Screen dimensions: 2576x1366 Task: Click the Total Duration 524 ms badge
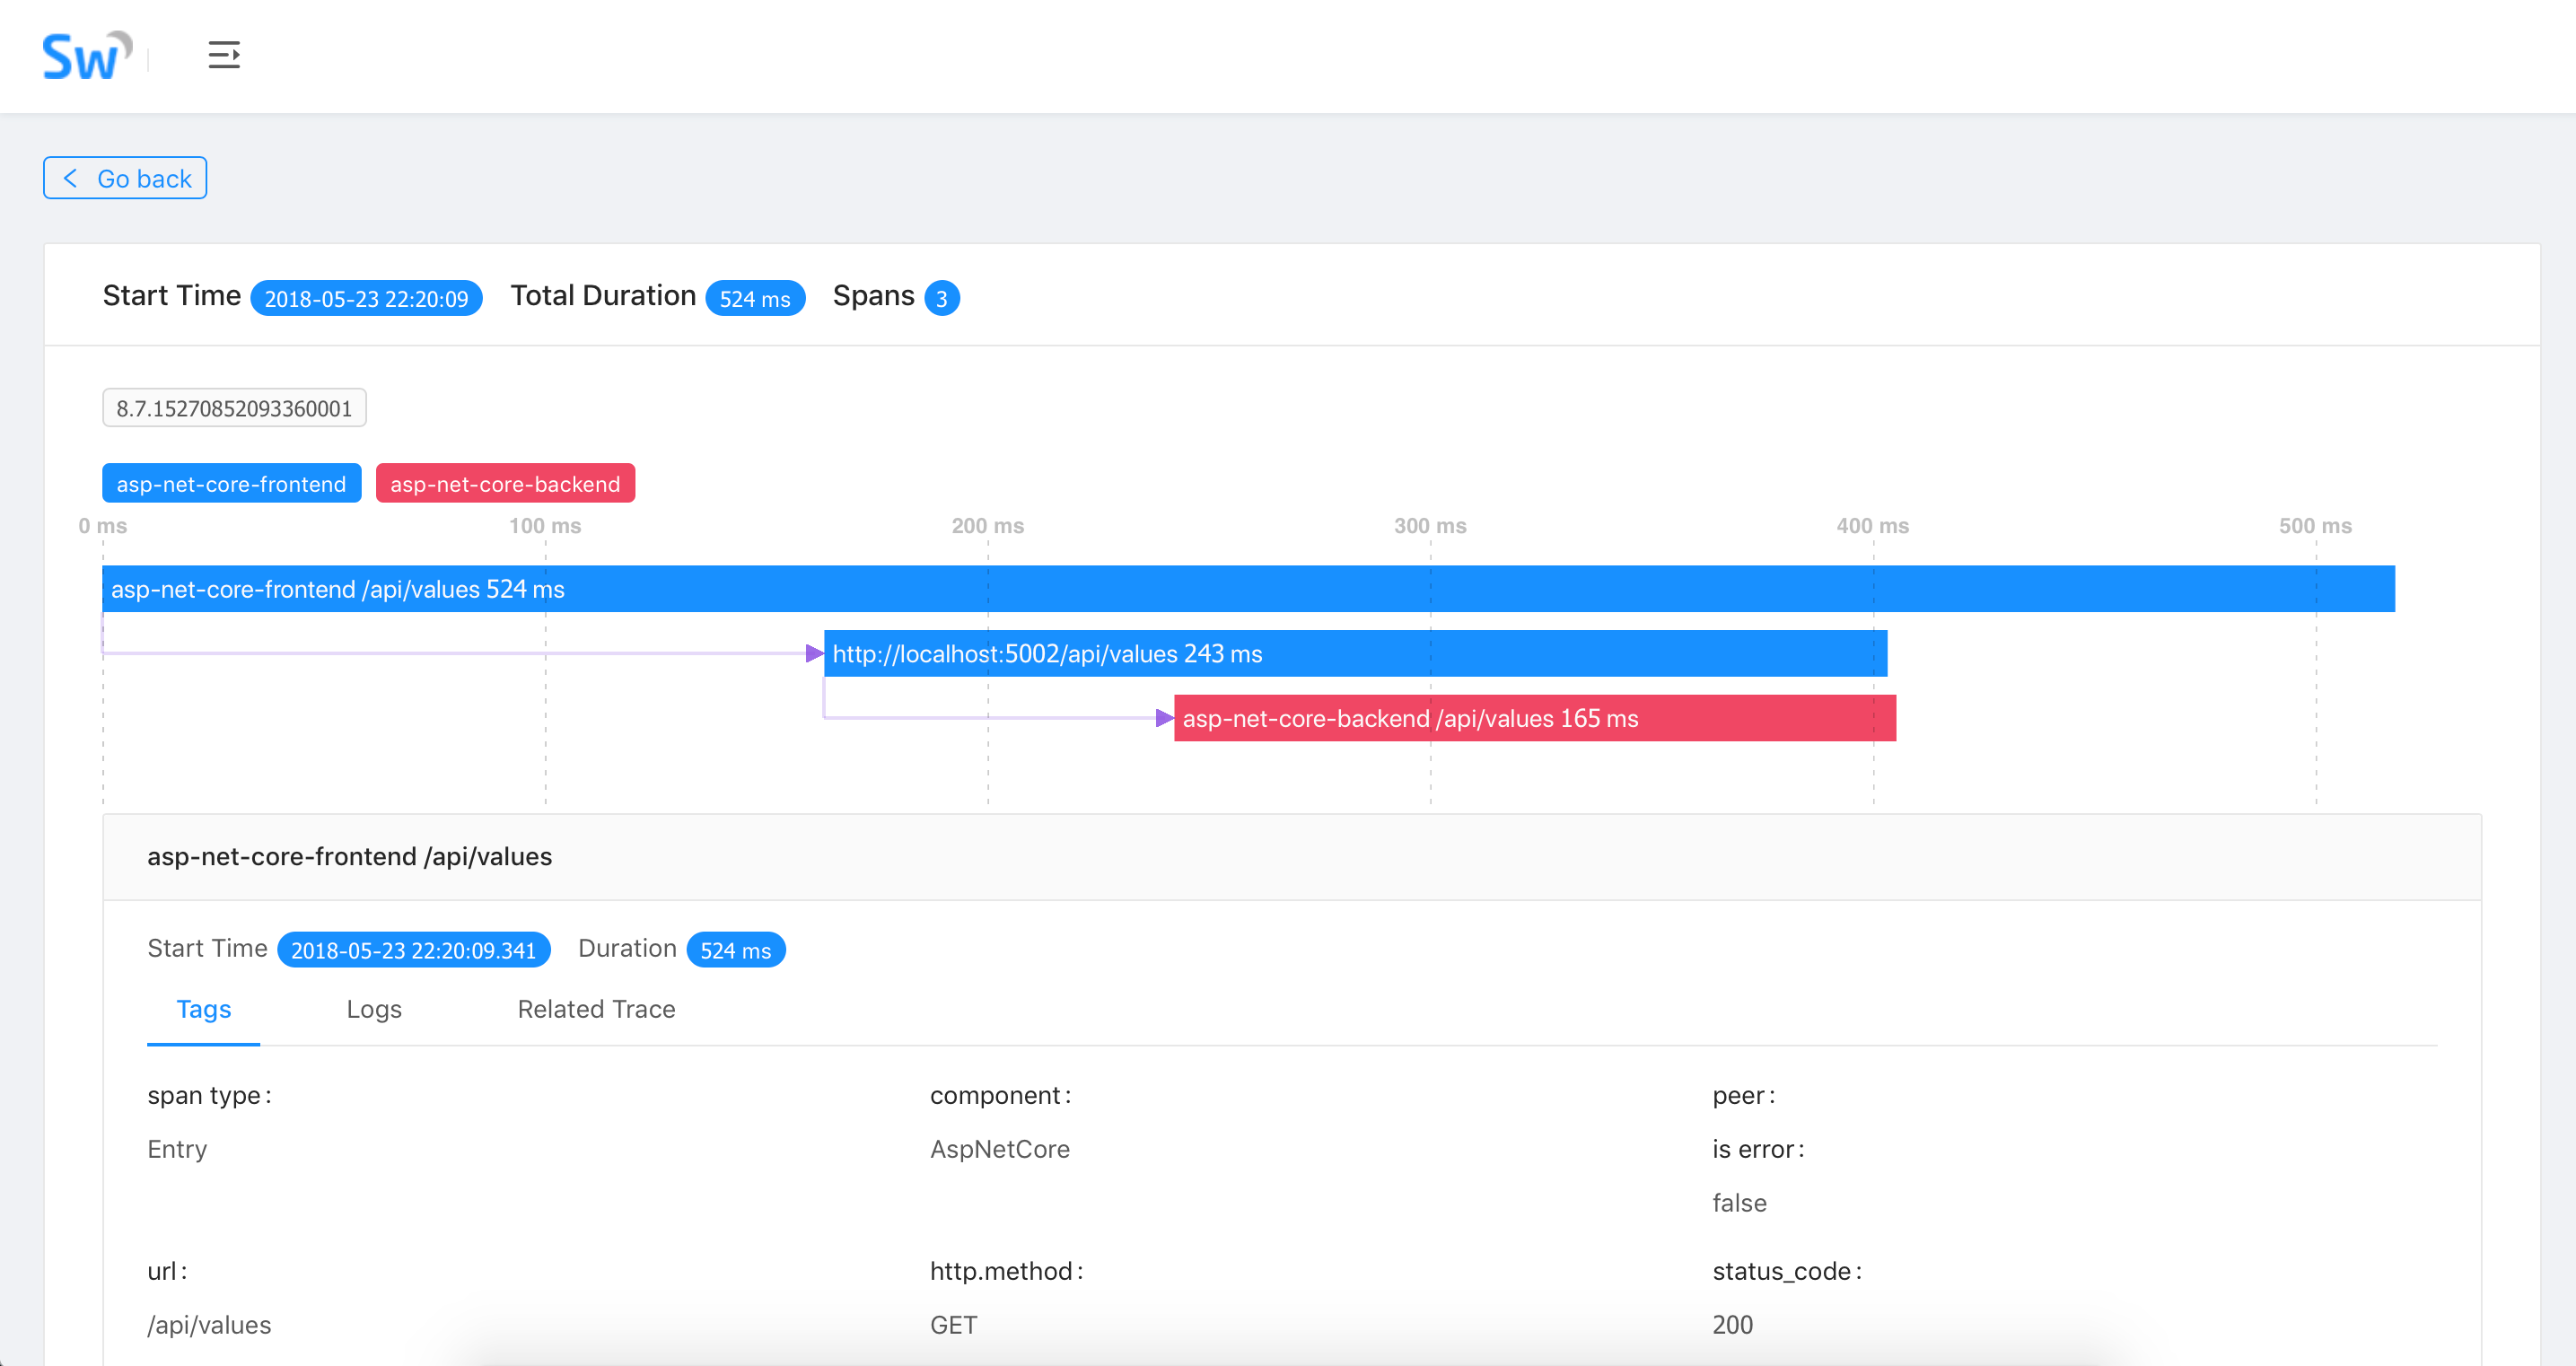(x=755, y=297)
